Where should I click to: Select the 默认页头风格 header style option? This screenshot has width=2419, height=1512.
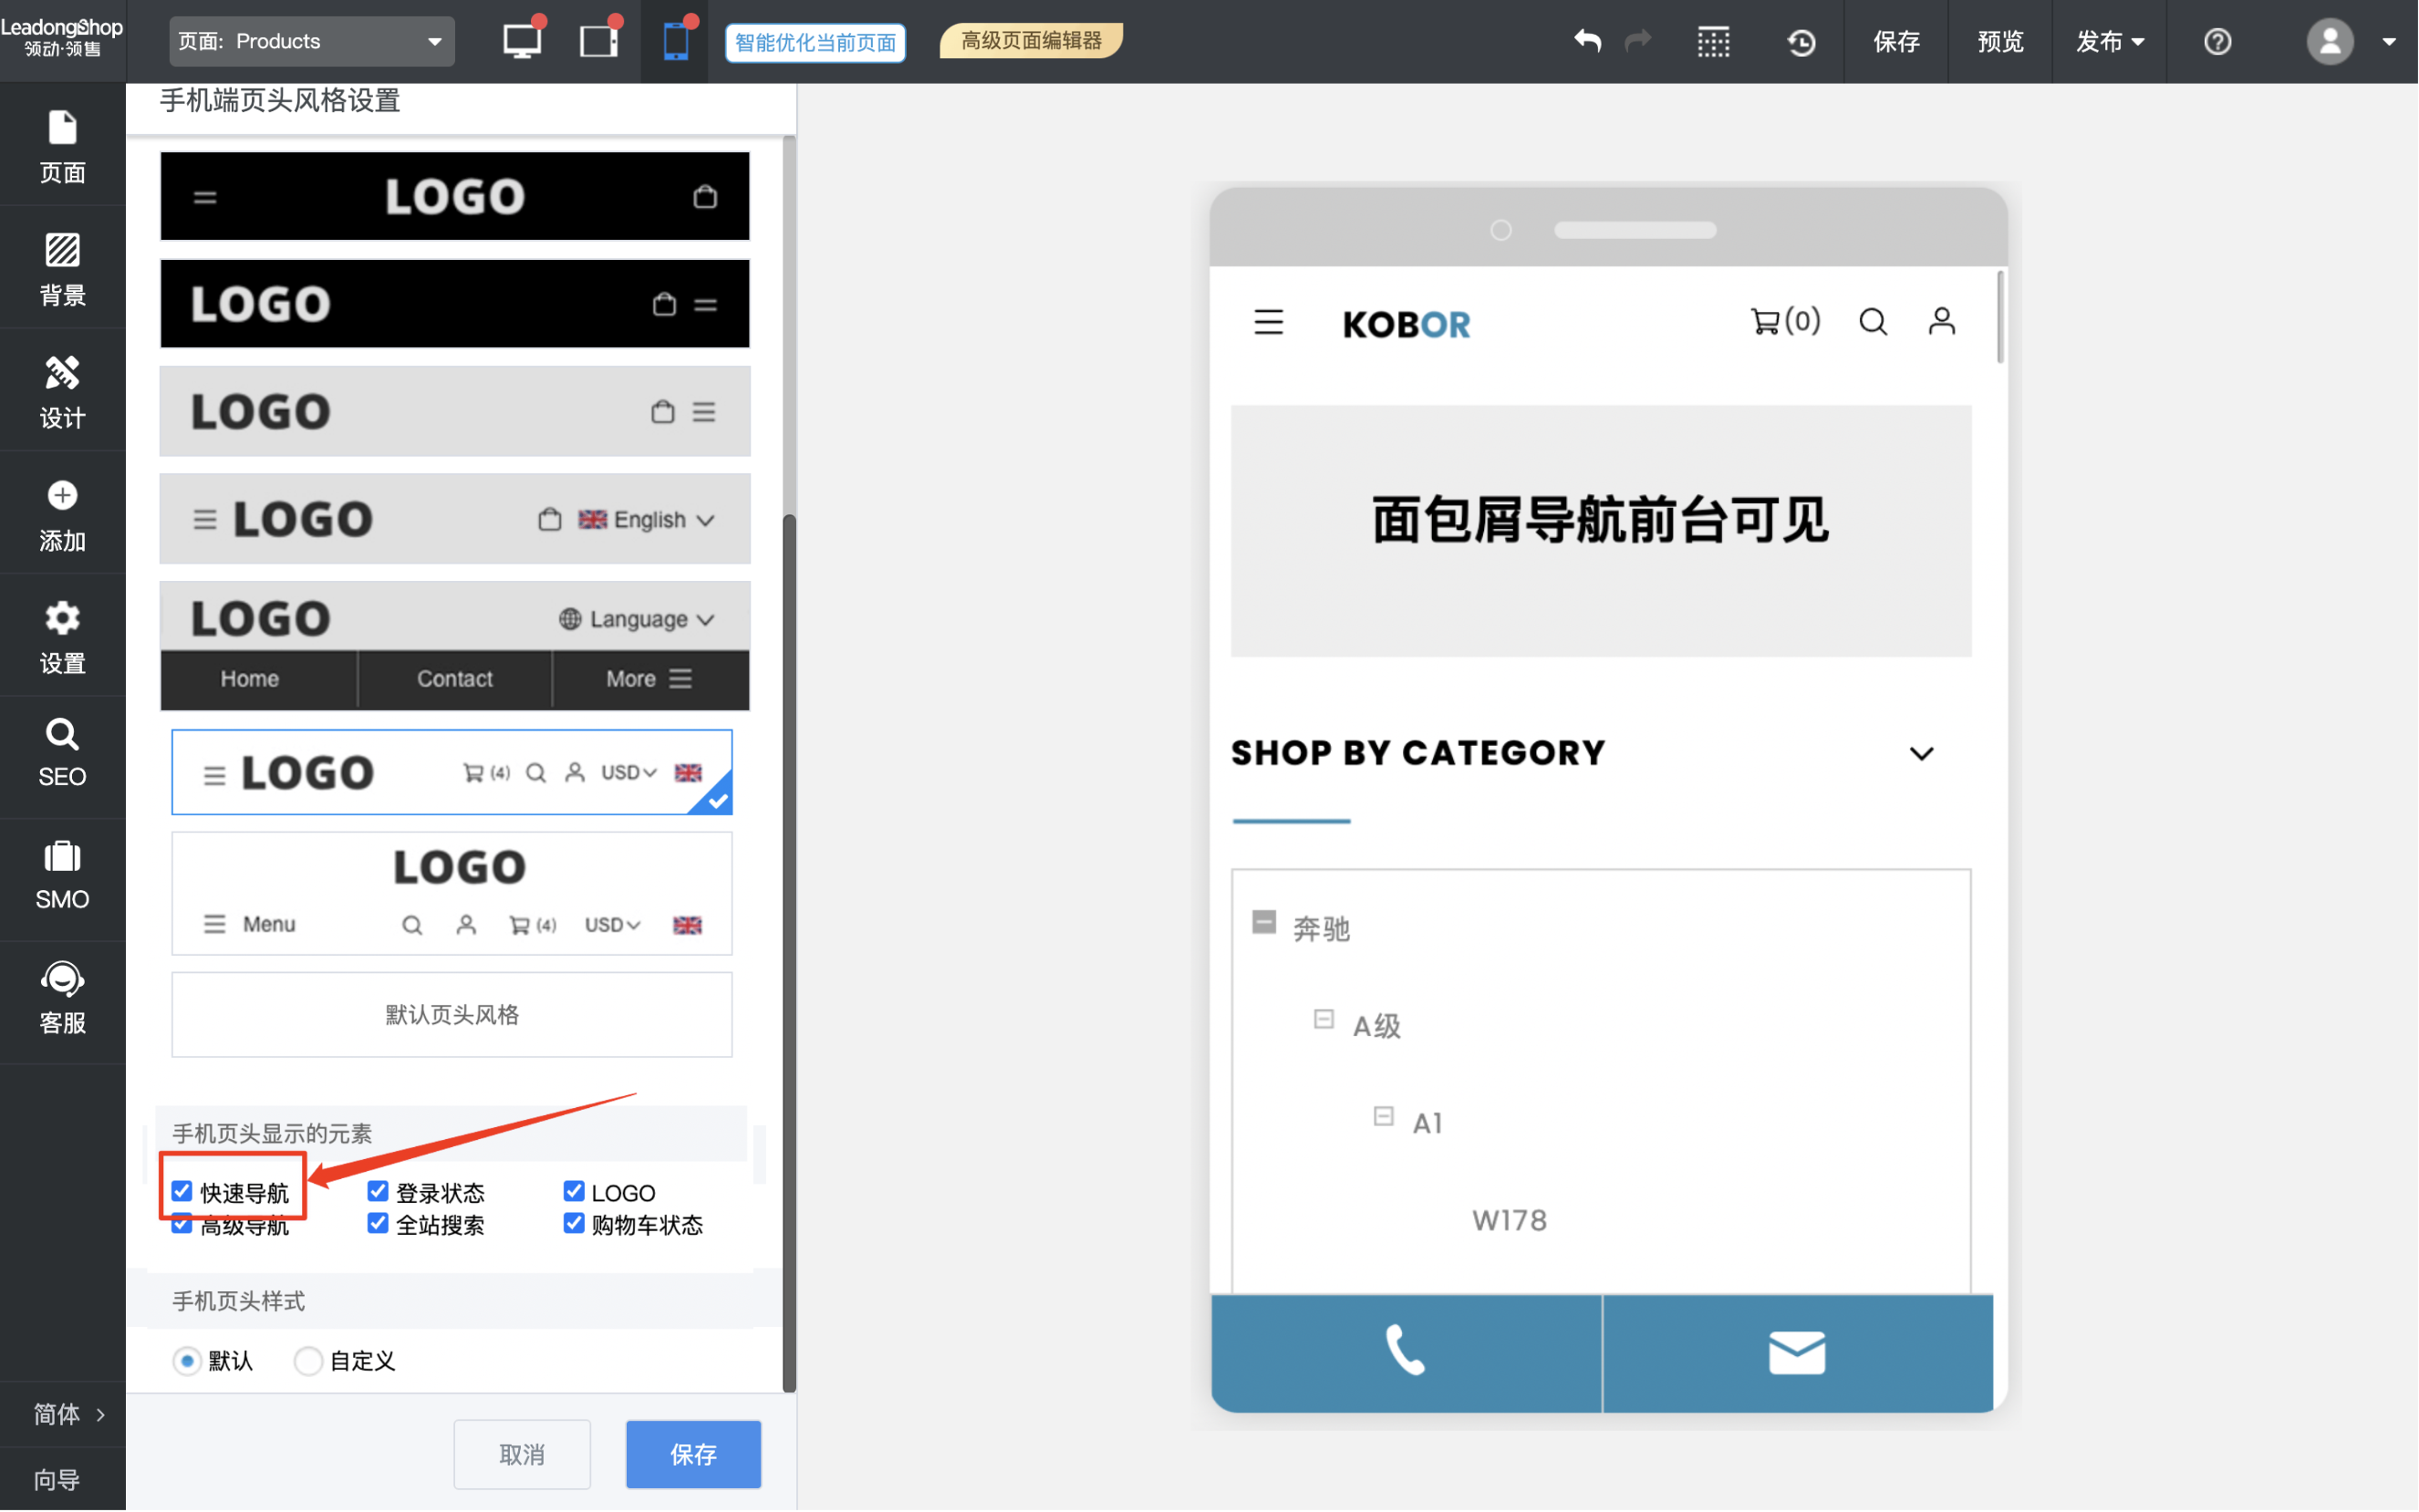pos(452,1014)
